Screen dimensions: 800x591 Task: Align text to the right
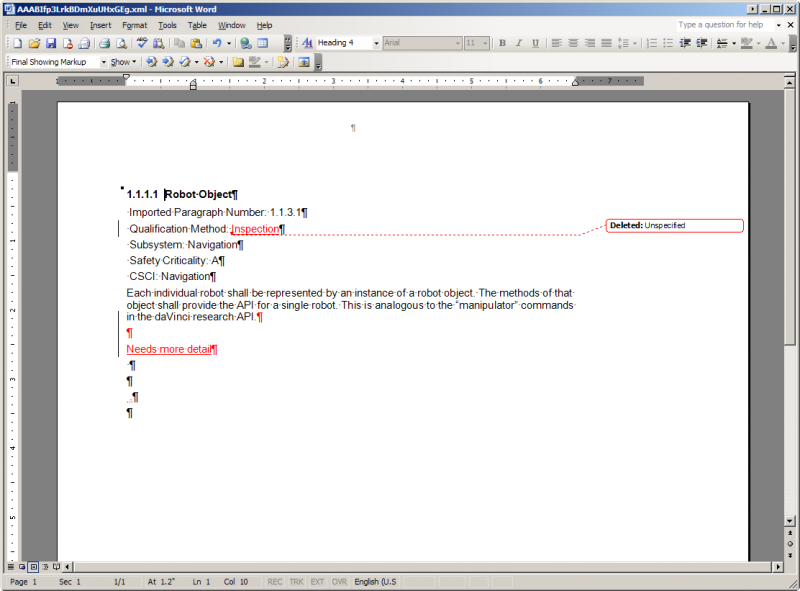tap(590, 43)
